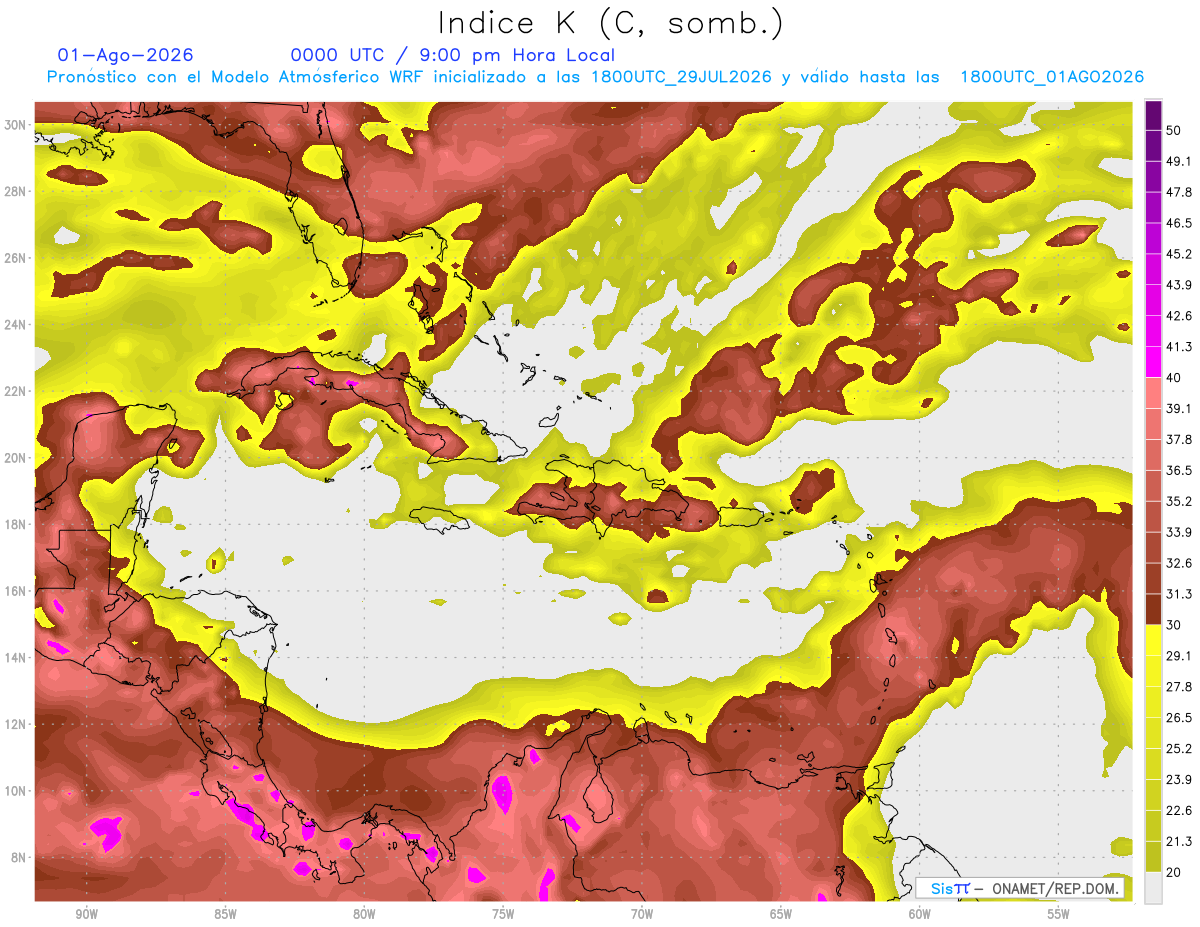Click longitude axis label '85W'

pyautogui.click(x=225, y=914)
